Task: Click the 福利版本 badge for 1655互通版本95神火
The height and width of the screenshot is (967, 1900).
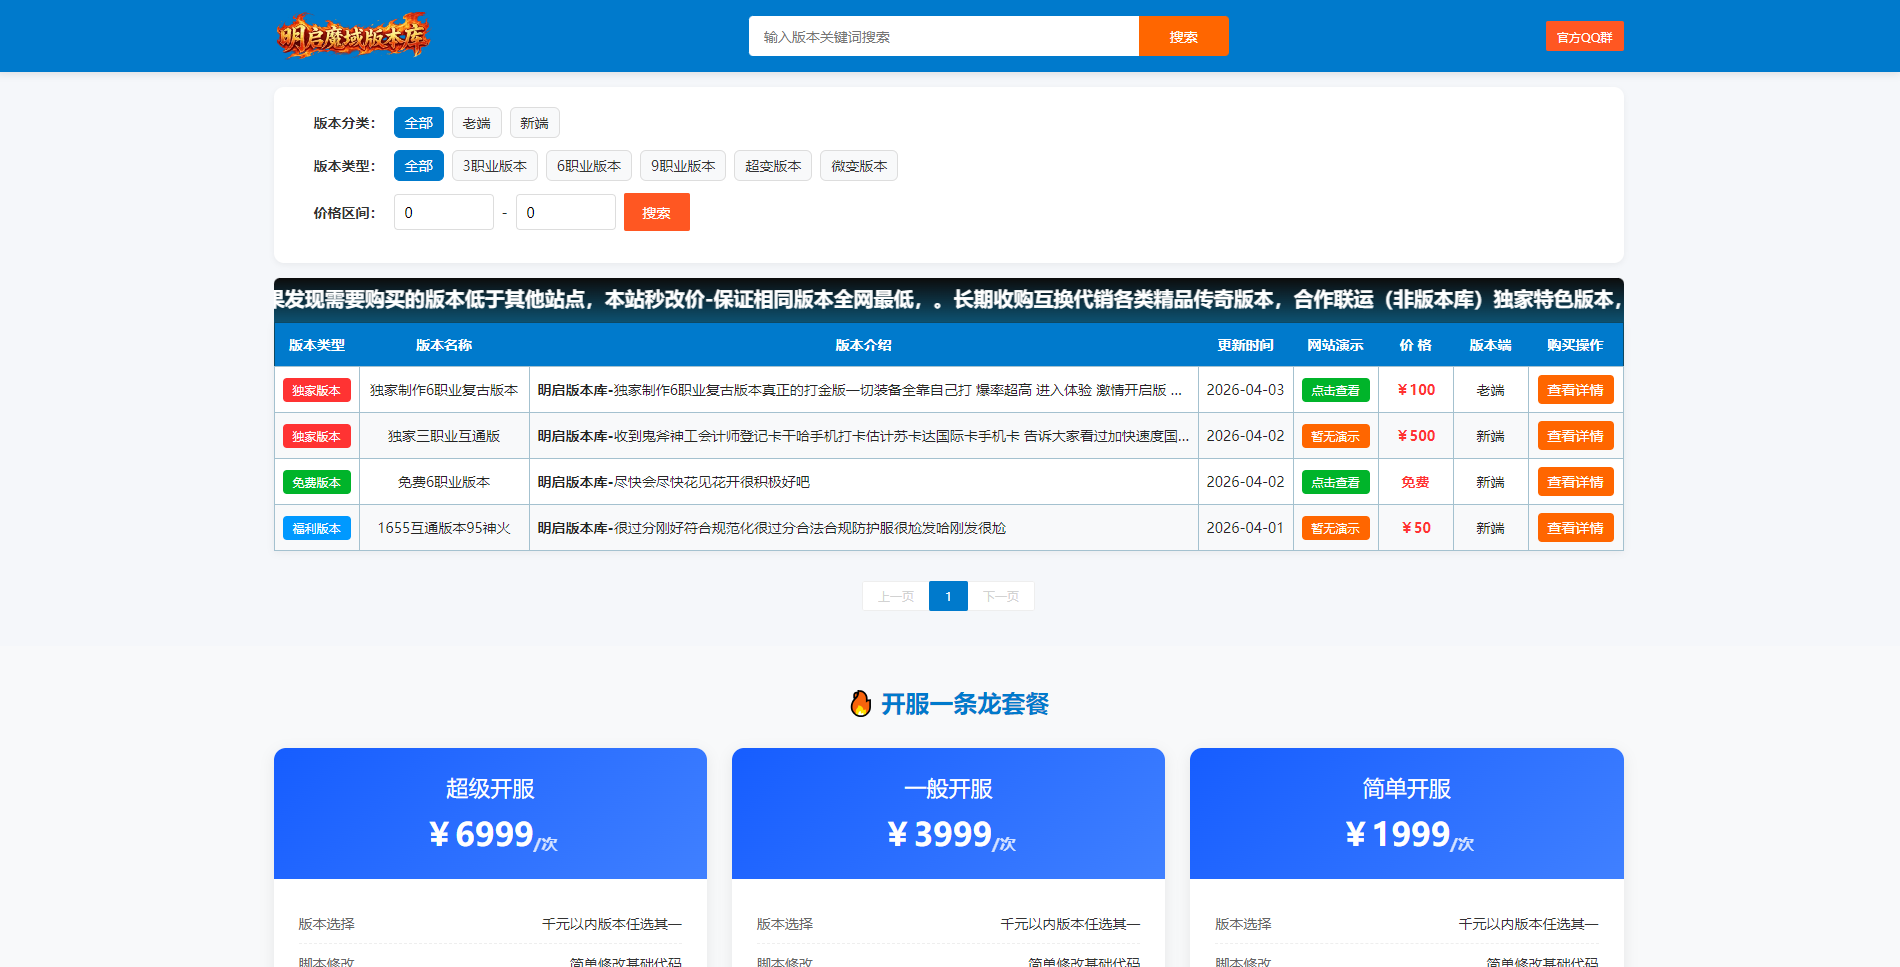Action: (316, 528)
